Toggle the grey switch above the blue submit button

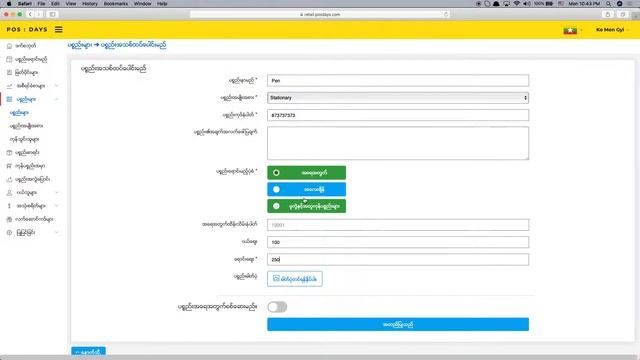pos(277,307)
